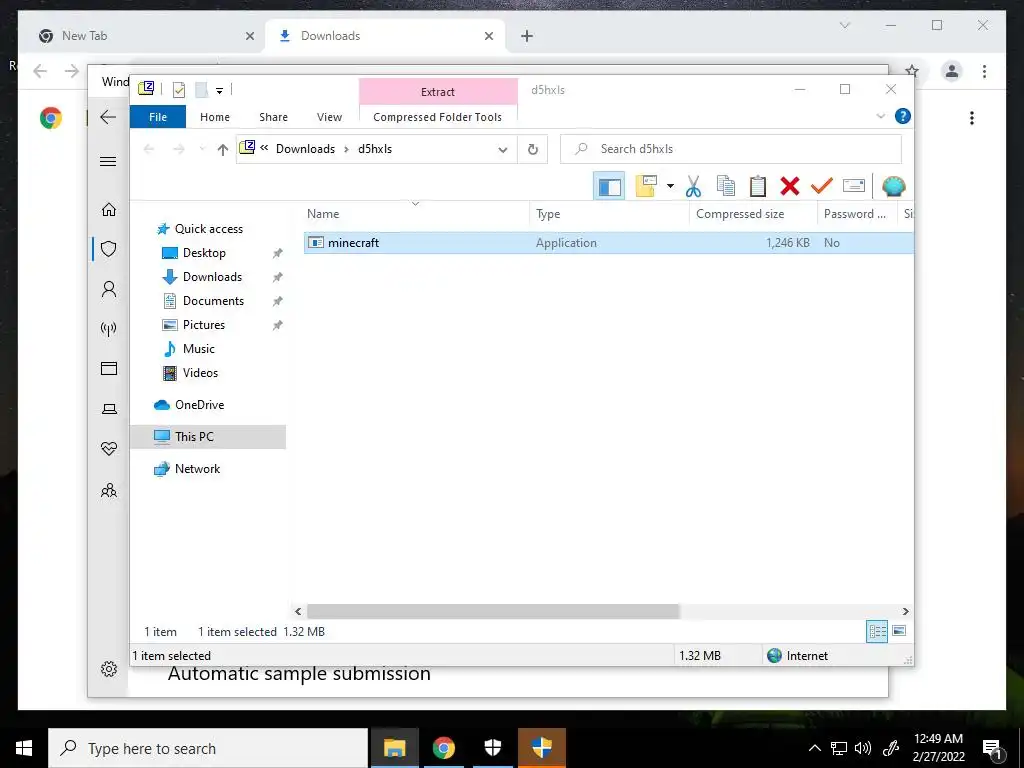Select Music in the navigation pane
The width and height of the screenshot is (1024, 768).
(199, 349)
